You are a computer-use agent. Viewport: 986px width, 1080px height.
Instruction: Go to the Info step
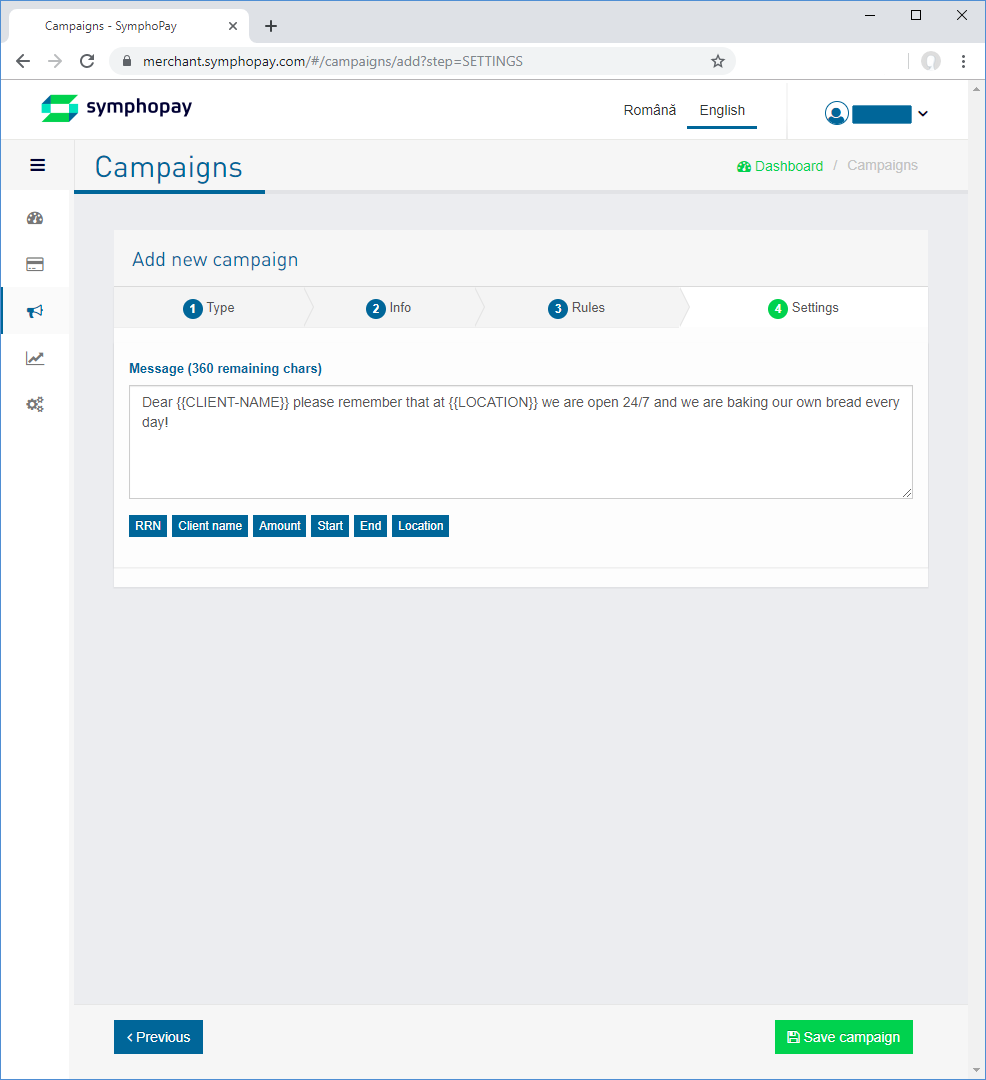[x=389, y=308]
